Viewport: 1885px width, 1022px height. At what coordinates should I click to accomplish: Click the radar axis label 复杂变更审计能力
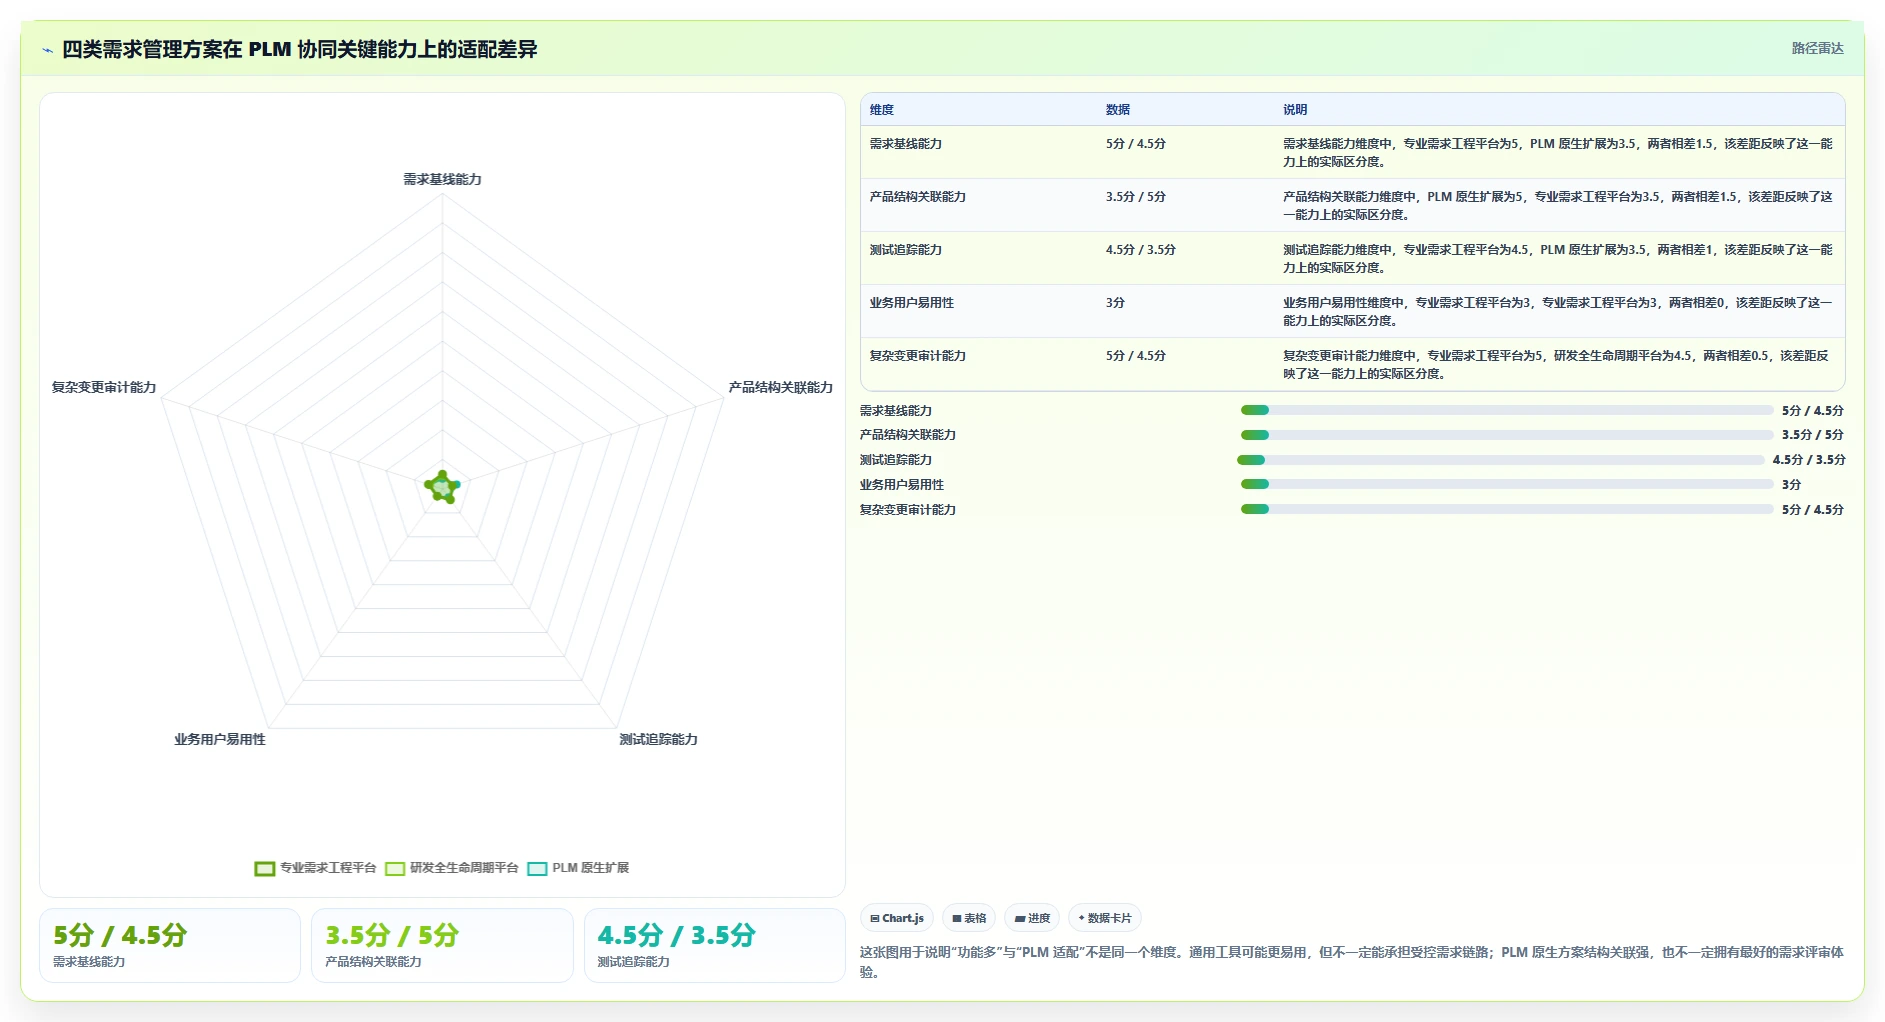tap(104, 387)
